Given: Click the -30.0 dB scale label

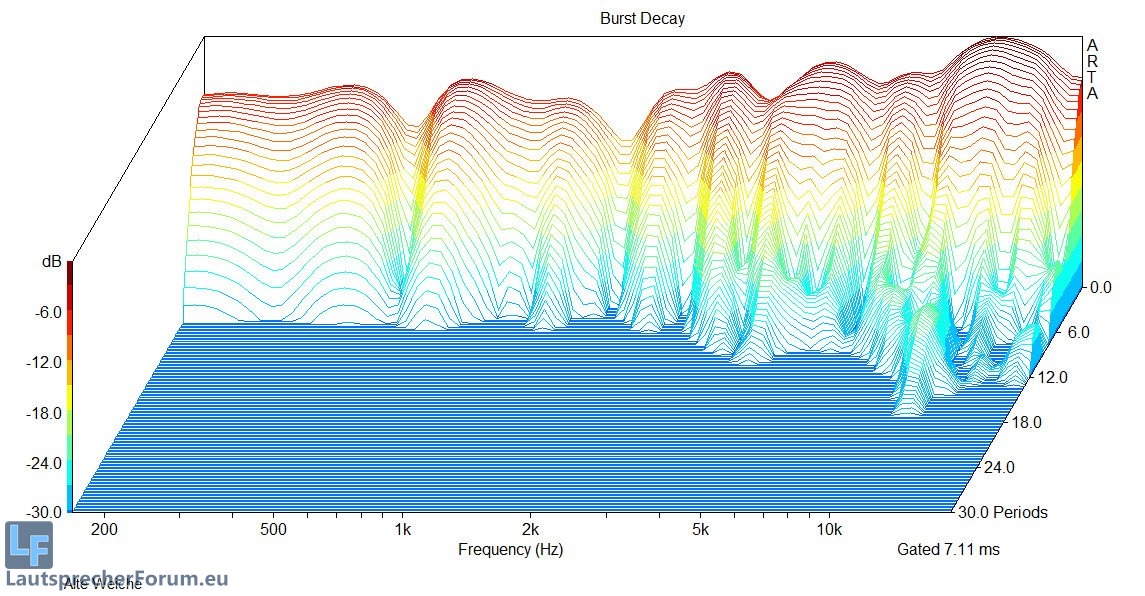Looking at the screenshot, I should tap(41, 513).
